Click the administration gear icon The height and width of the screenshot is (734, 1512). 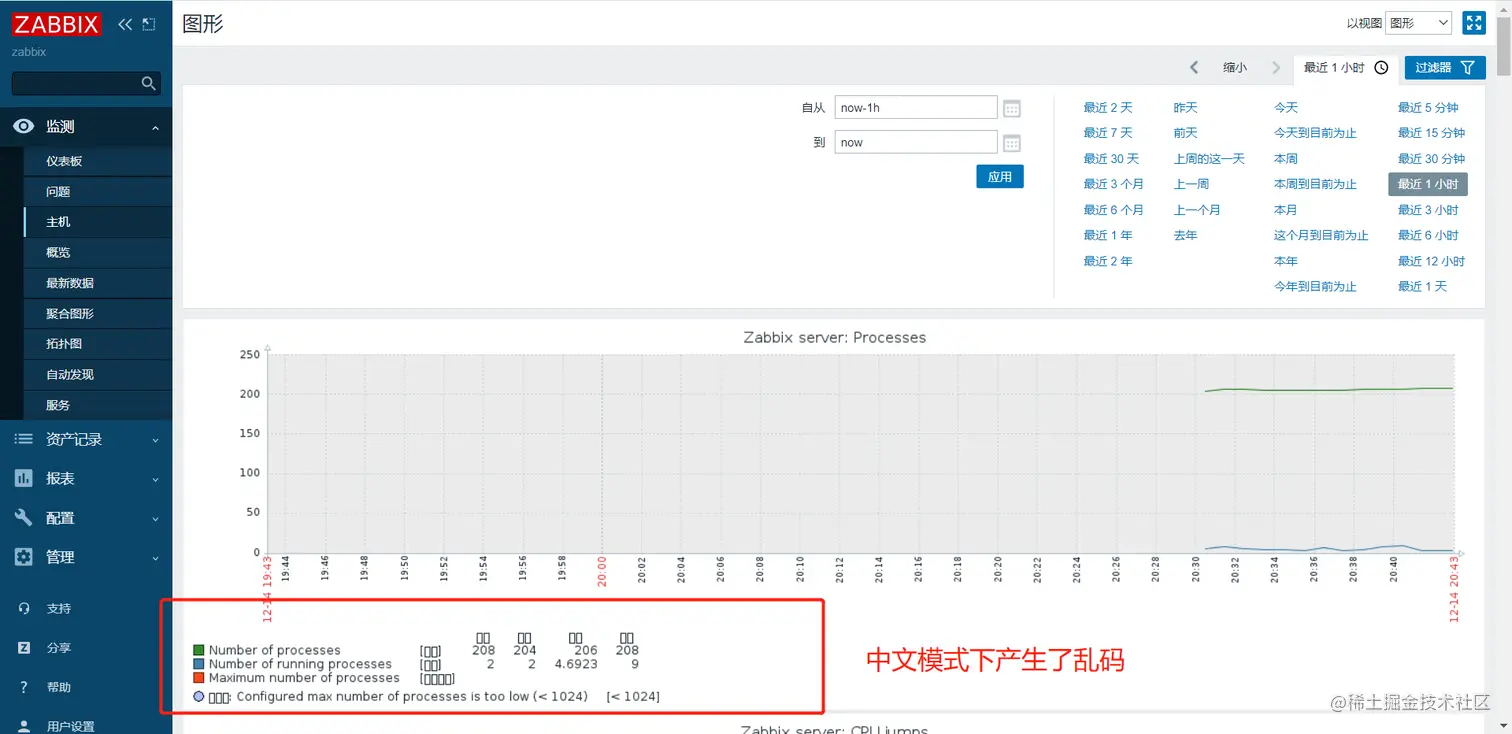coord(23,557)
